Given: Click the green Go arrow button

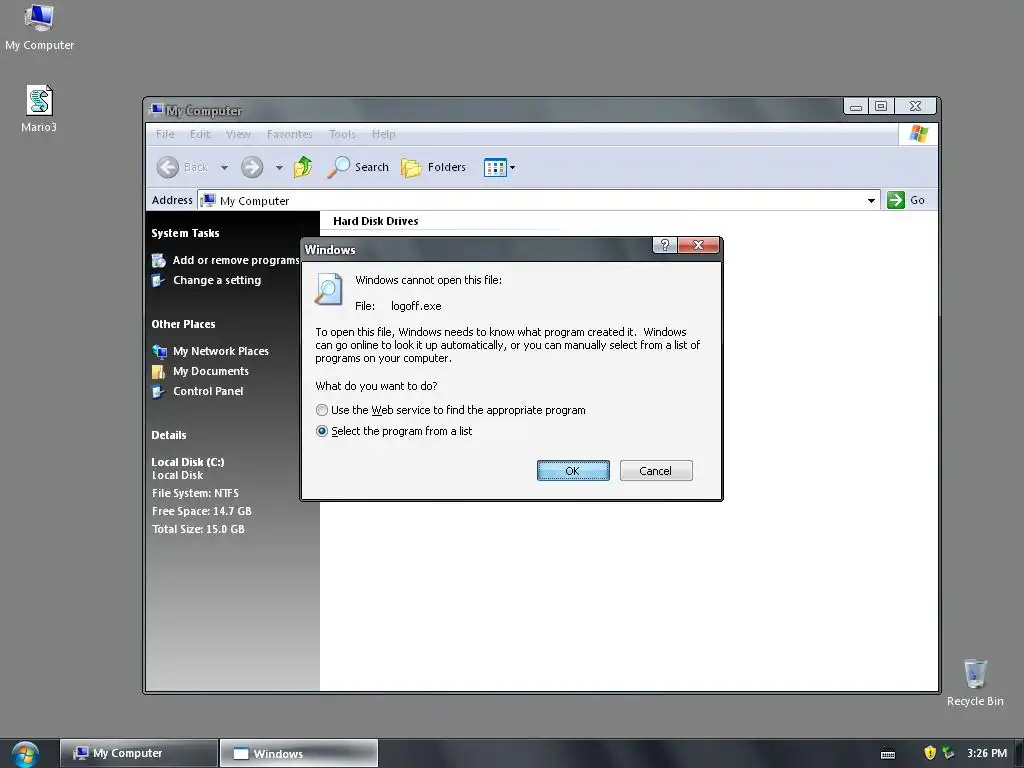Looking at the screenshot, I should pyautogui.click(x=896, y=200).
